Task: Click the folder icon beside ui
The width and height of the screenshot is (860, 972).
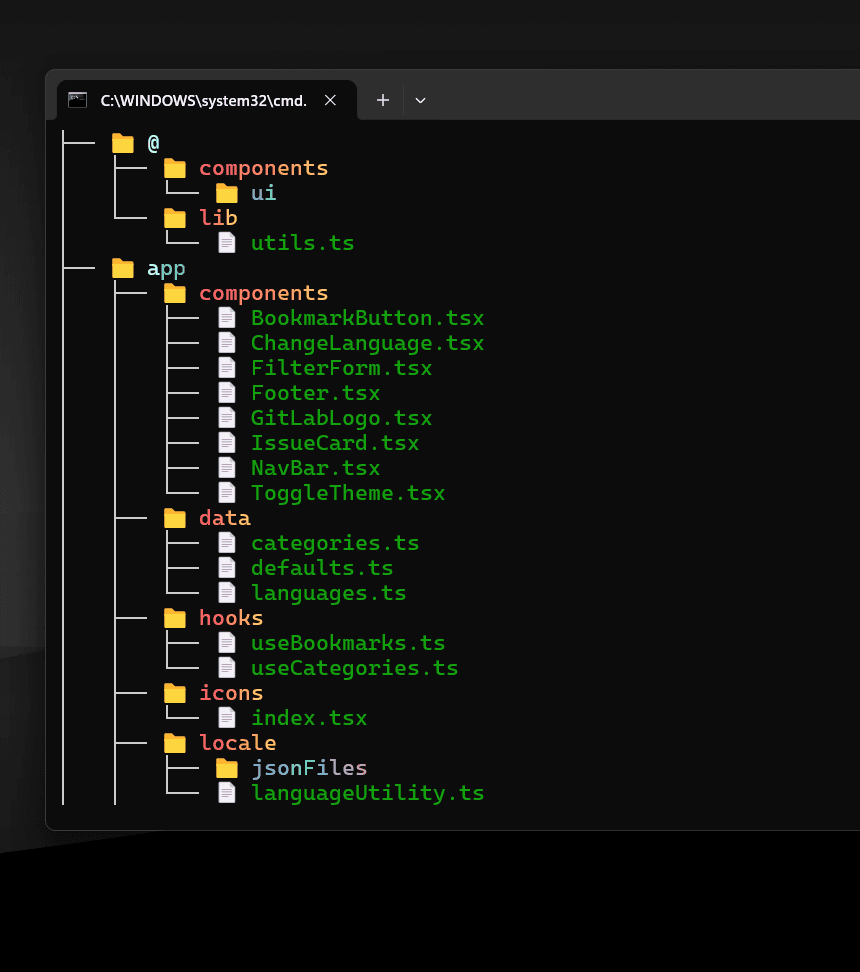Action: click(x=227, y=193)
